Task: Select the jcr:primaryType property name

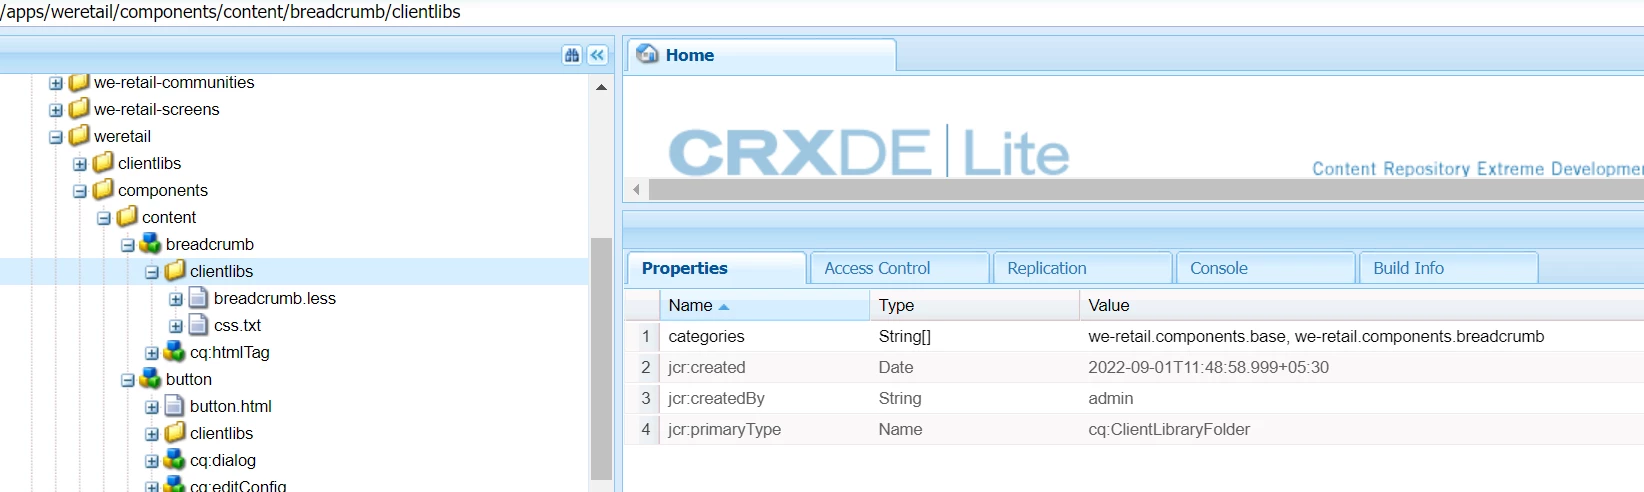Action: click(724, 429)
